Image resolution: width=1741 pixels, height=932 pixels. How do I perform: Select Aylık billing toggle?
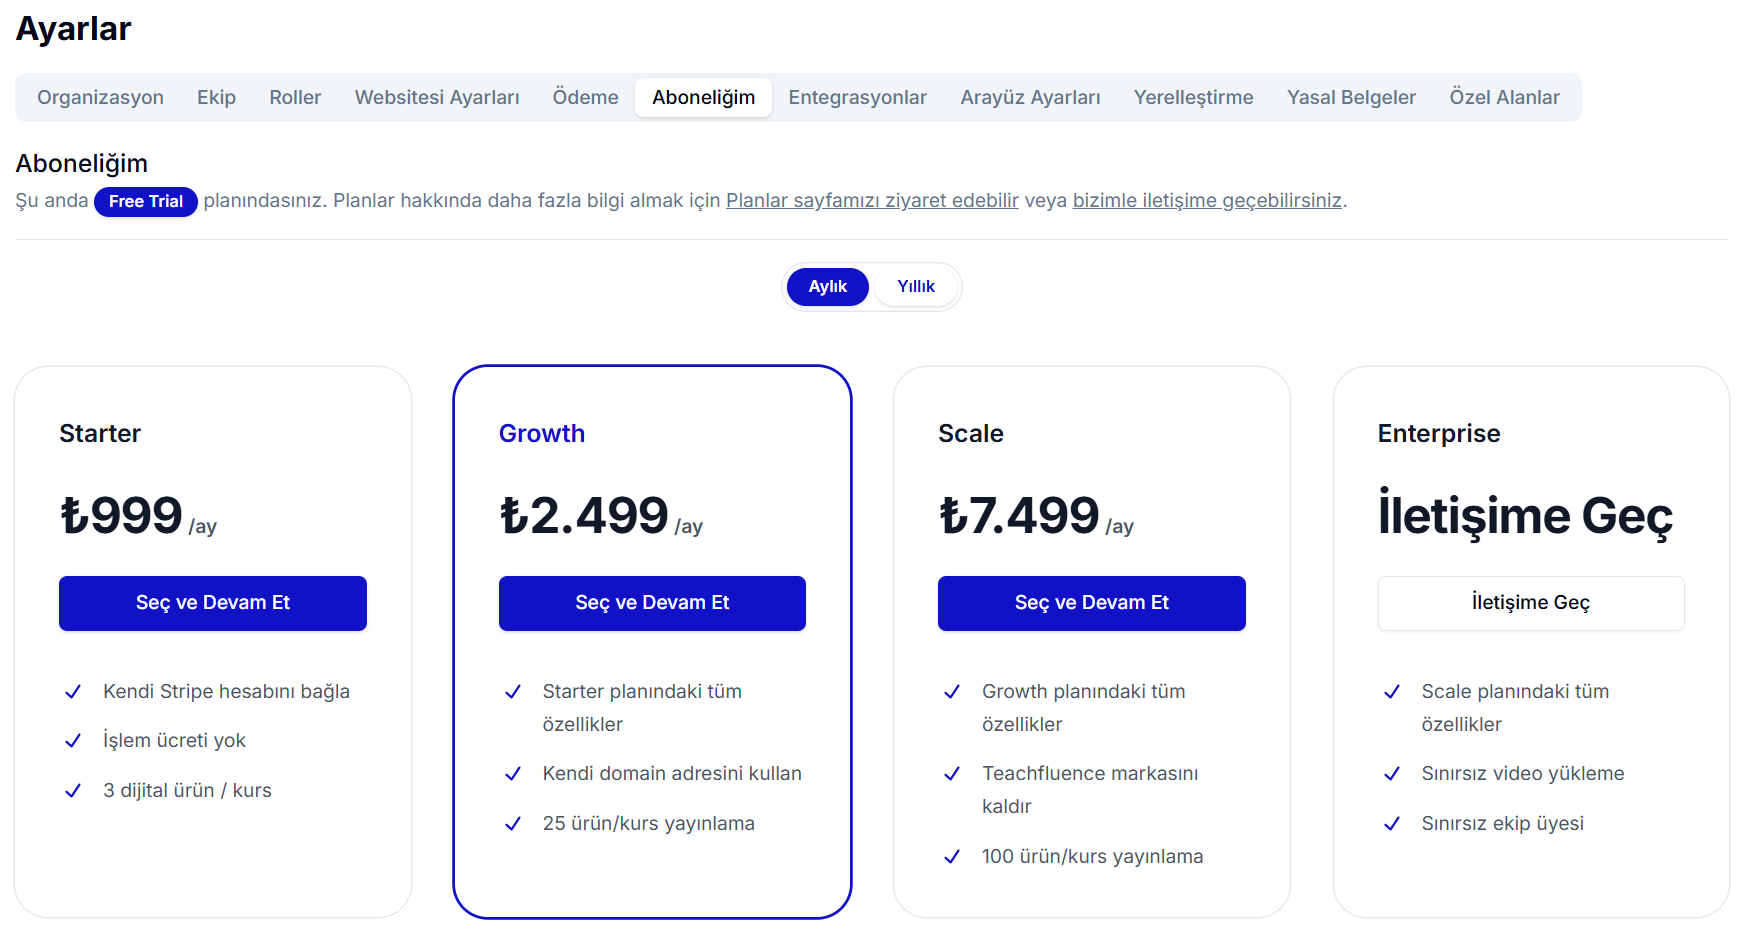tap(827, 287)
